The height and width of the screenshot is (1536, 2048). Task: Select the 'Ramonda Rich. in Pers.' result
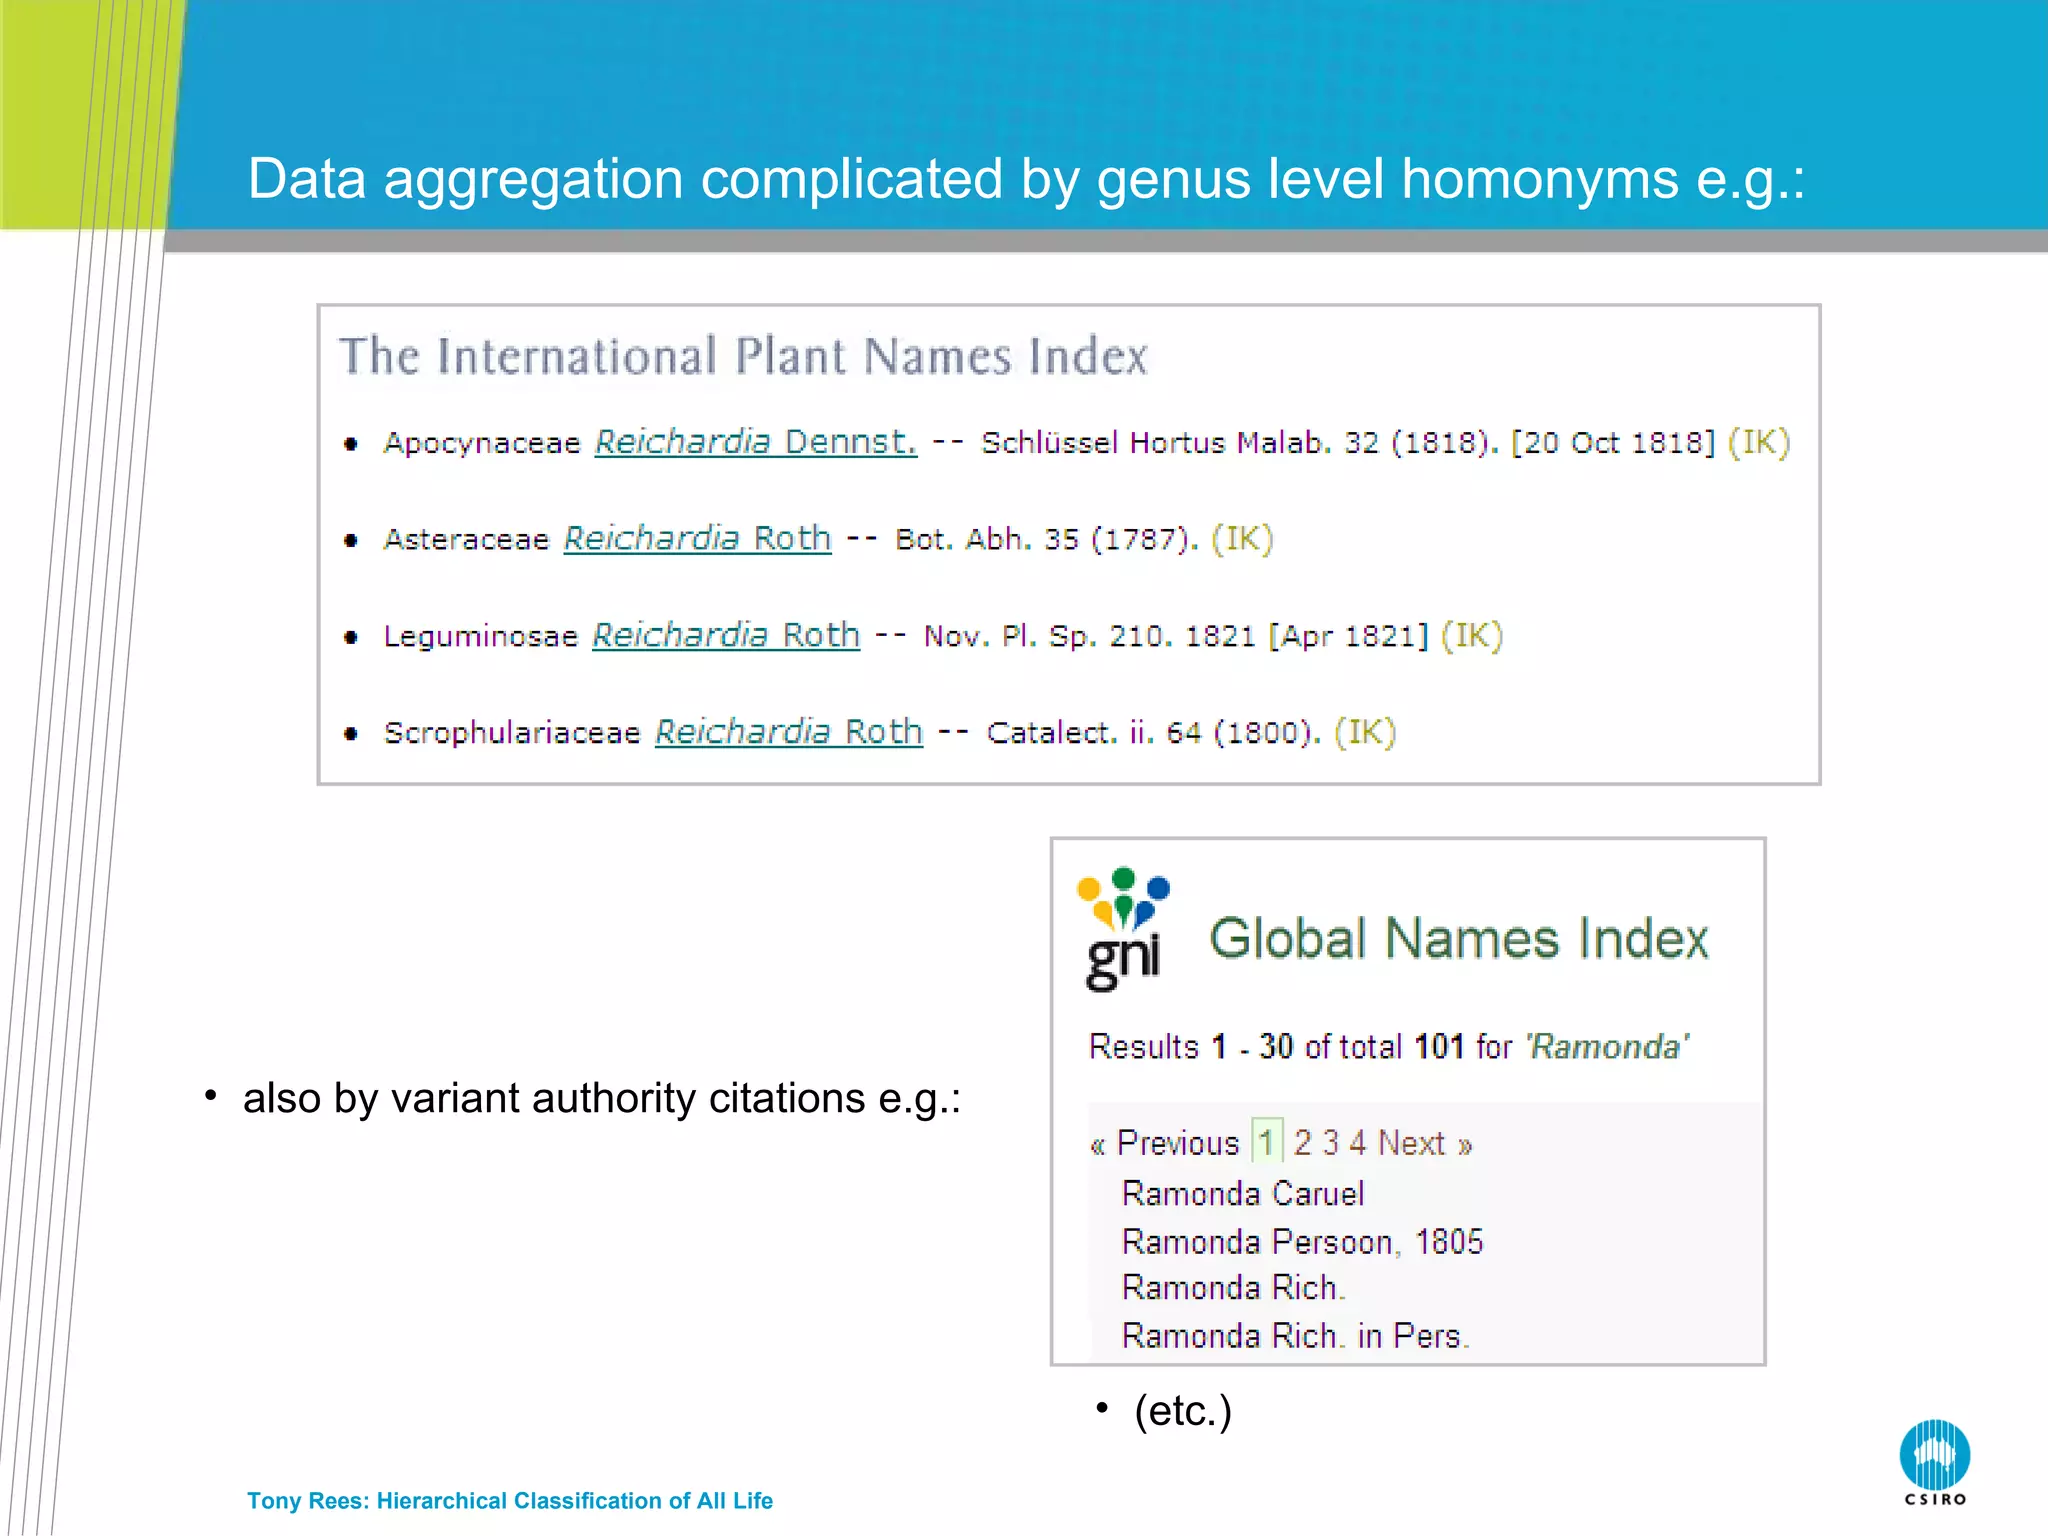tap(1296, 1336)
